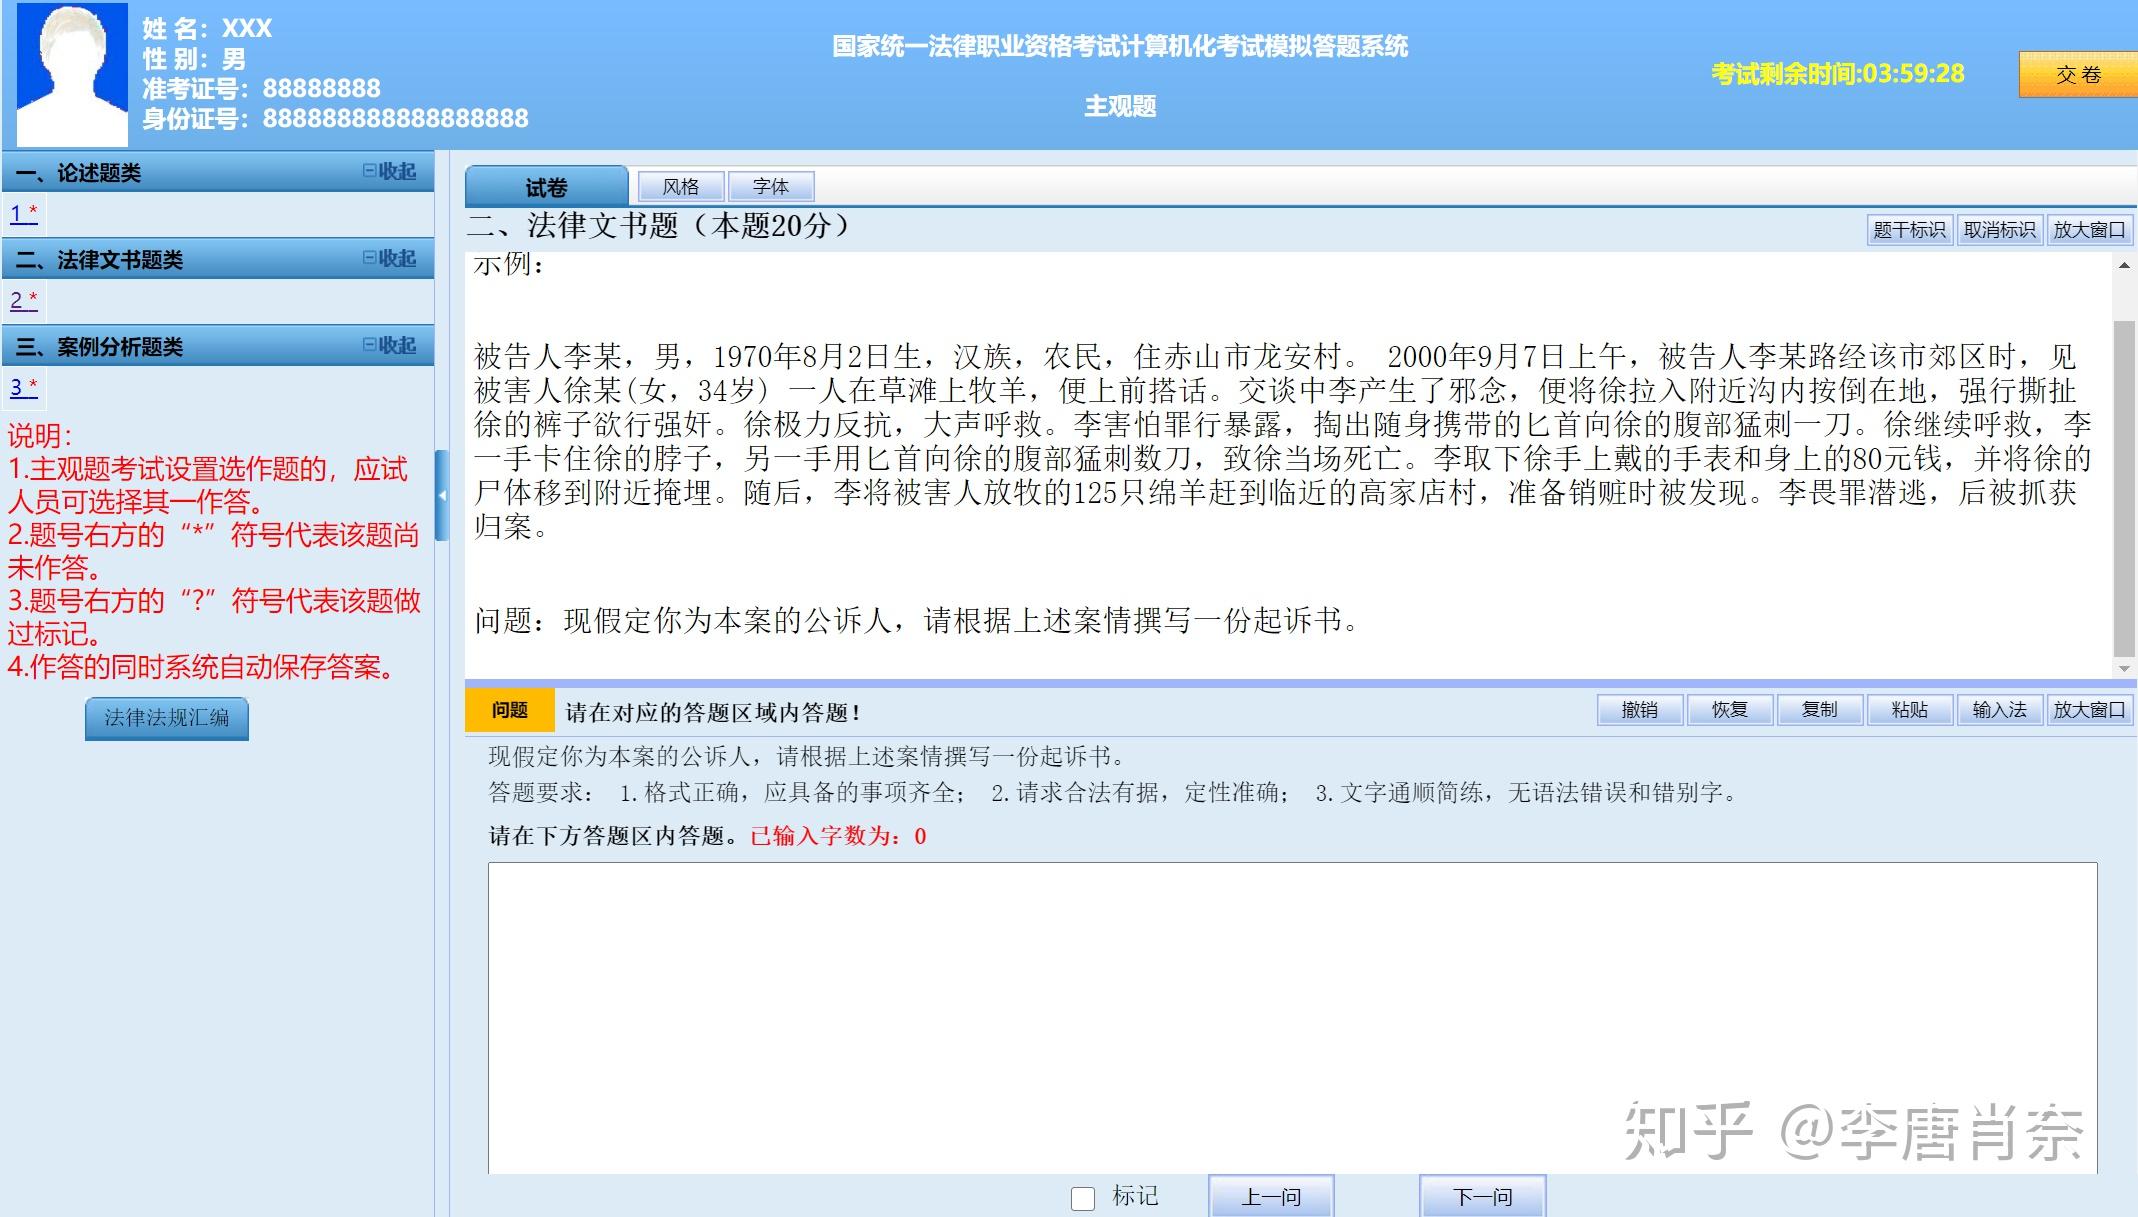The height and width of the screenshot is (1217, 2138).
Task: Click 粘贴 in answer toolbar
Action: tap(1910, 710)
